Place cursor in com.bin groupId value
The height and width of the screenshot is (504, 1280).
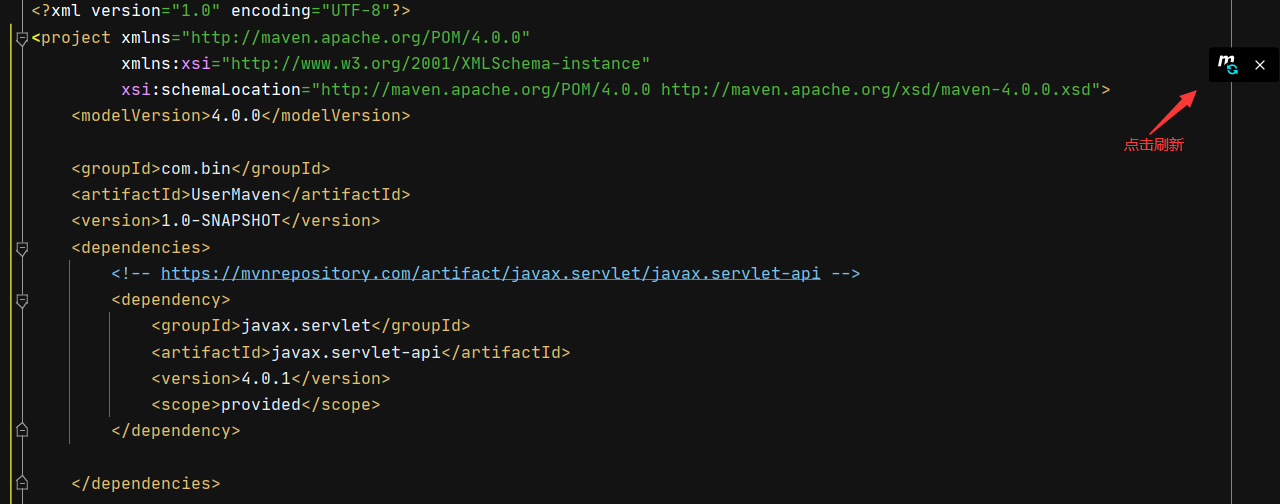[x=196, y=168]
